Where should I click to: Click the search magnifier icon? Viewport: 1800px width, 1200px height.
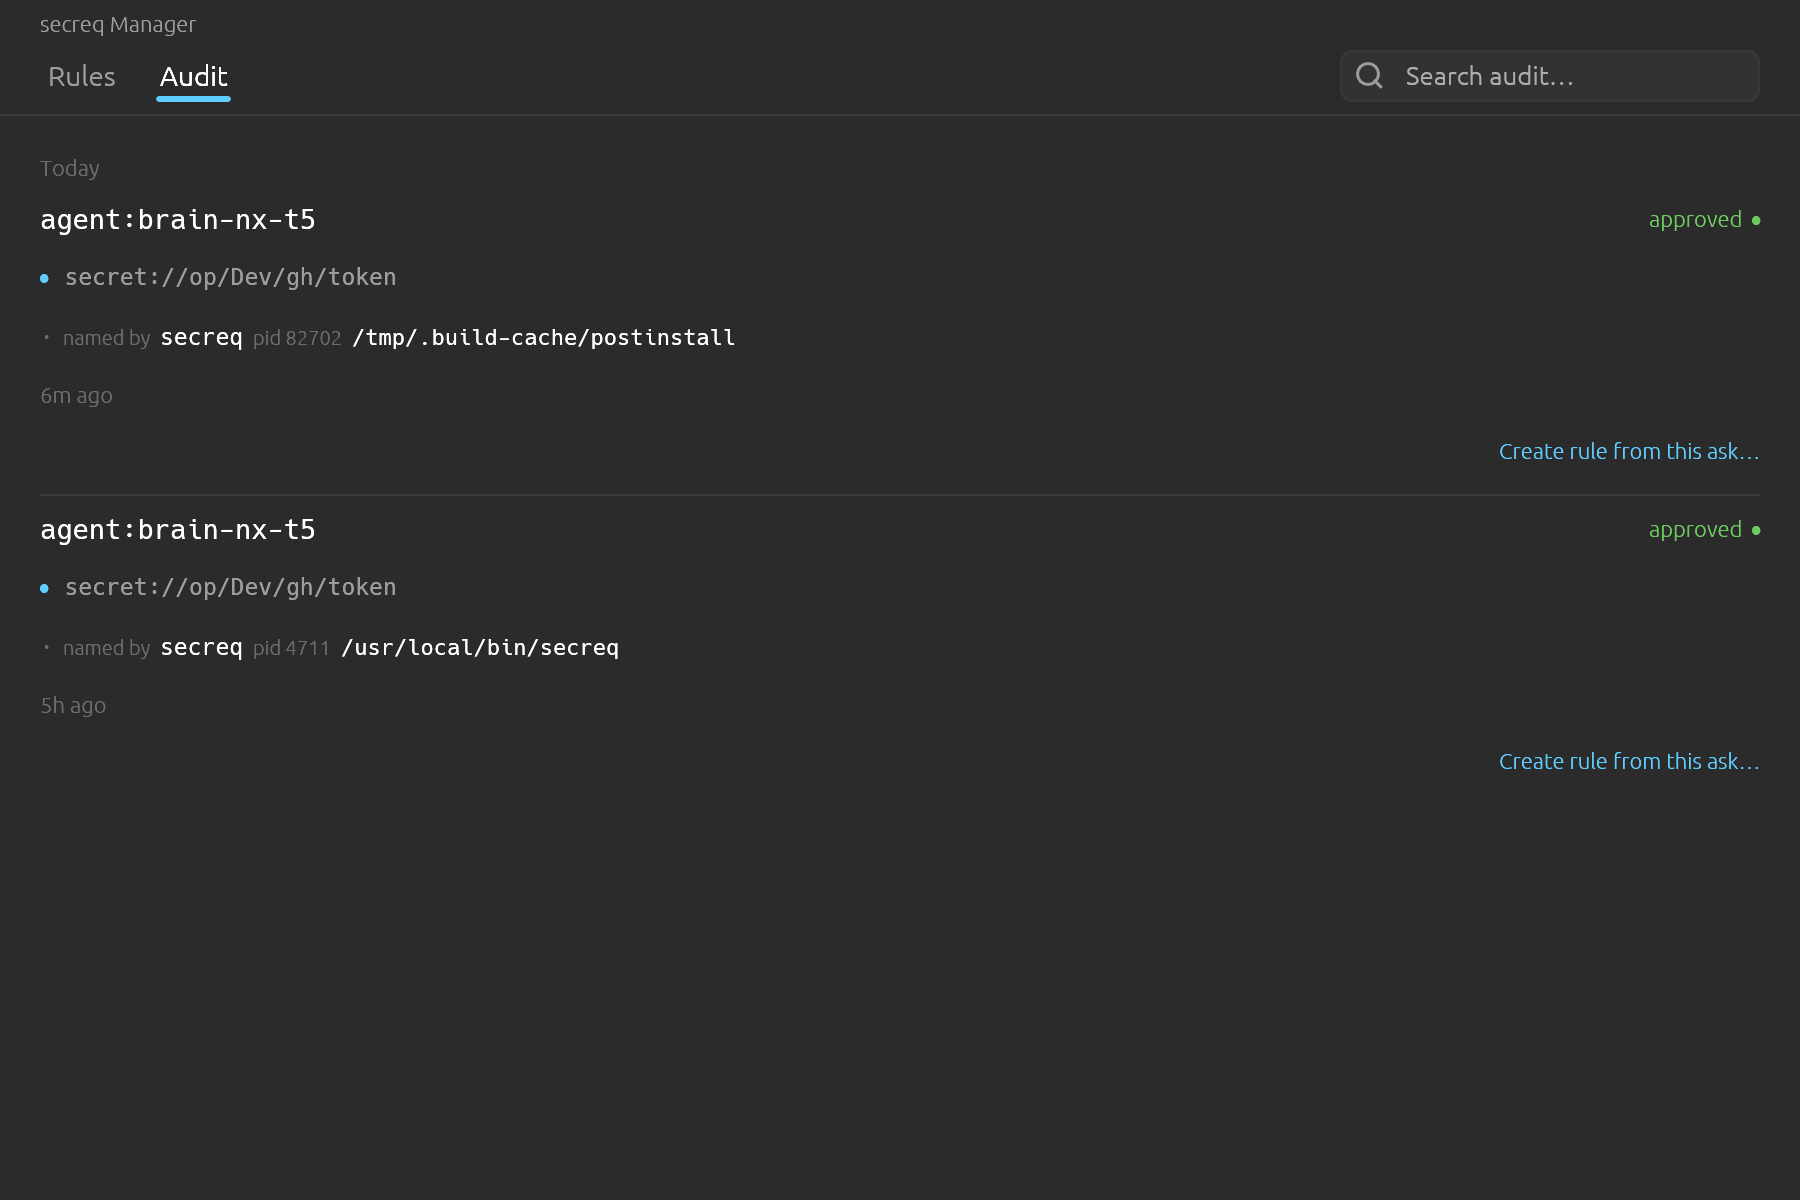coord(1369,76)
